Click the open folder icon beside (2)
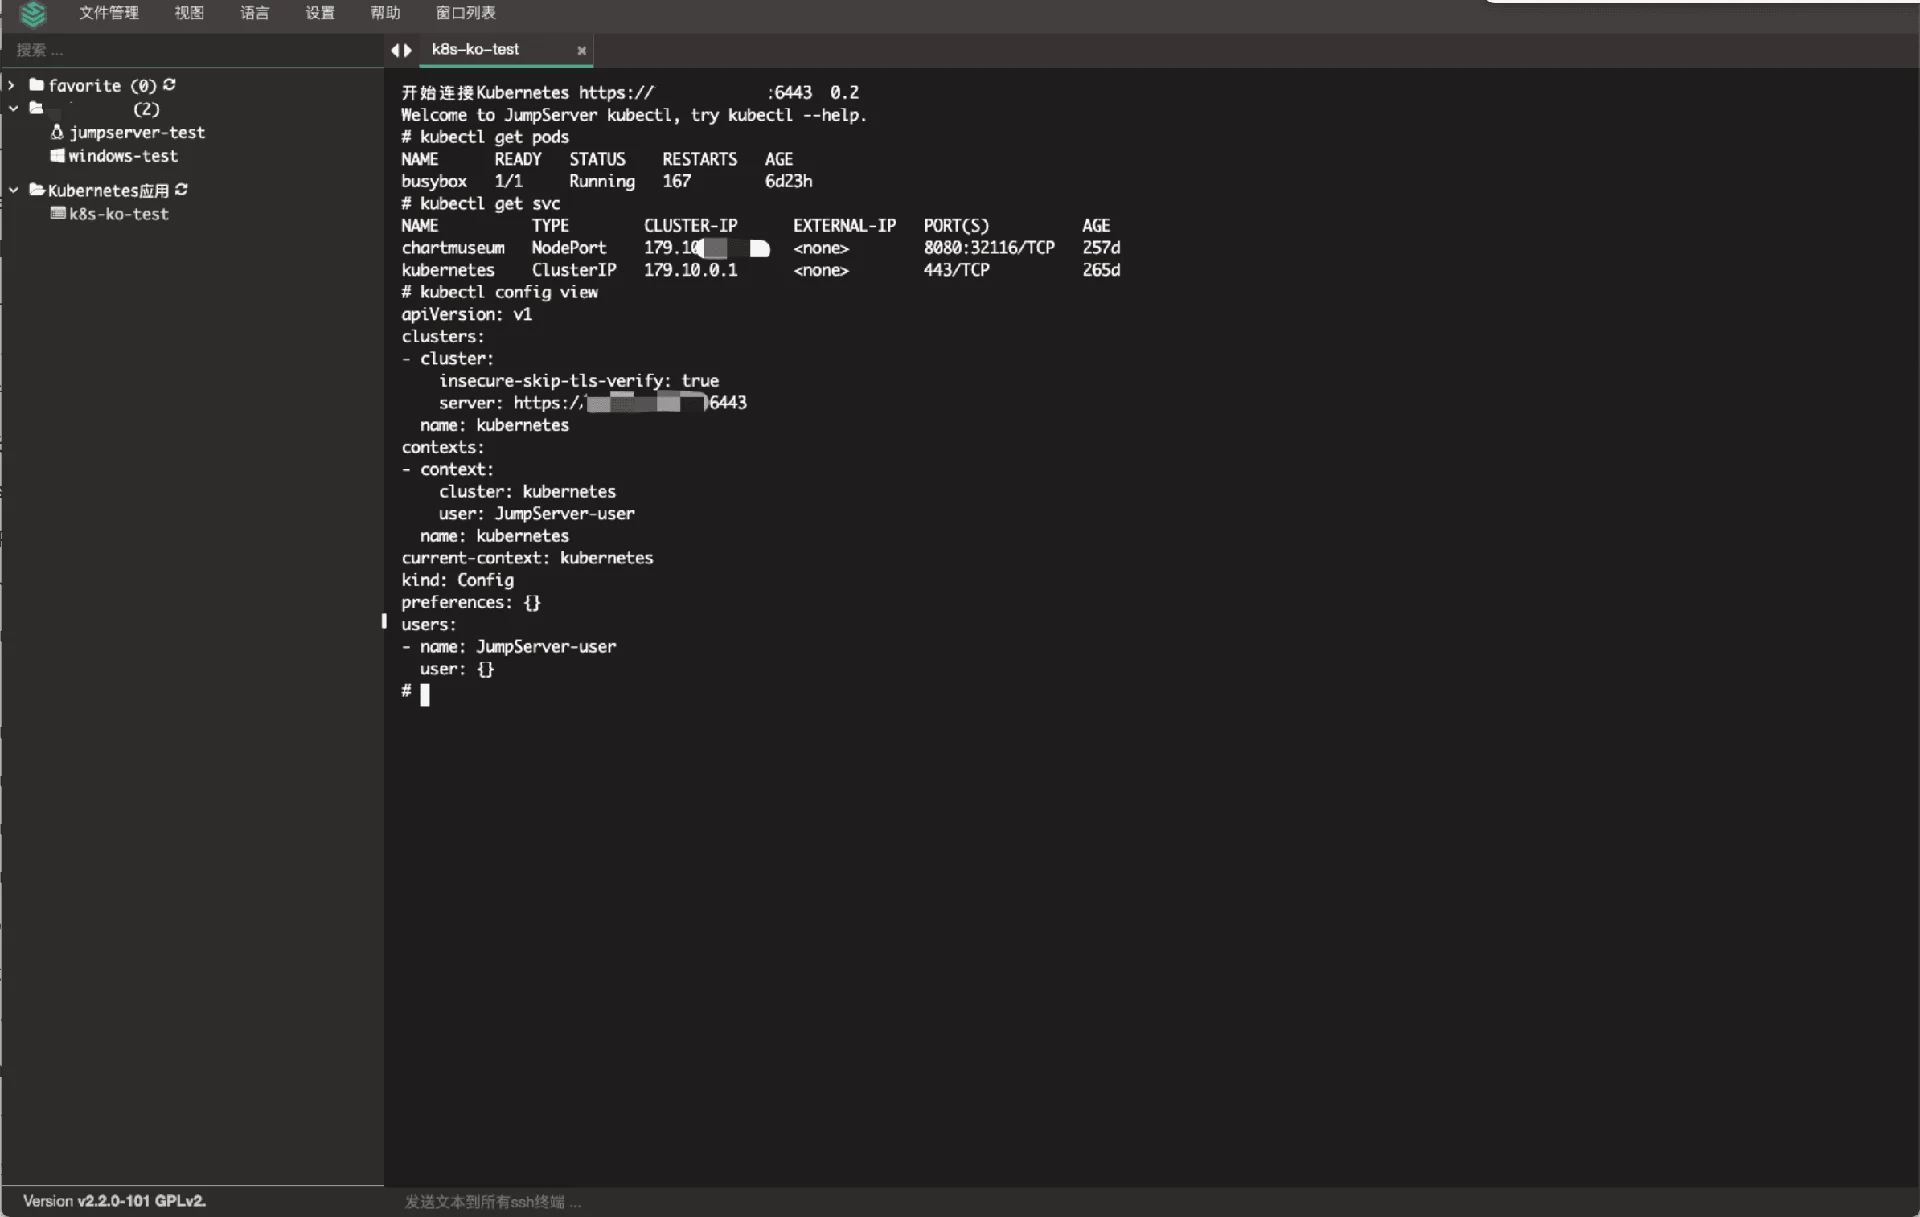This screenshot has width=1920, height=1217. pyautogui.click(x=37, y=108)
